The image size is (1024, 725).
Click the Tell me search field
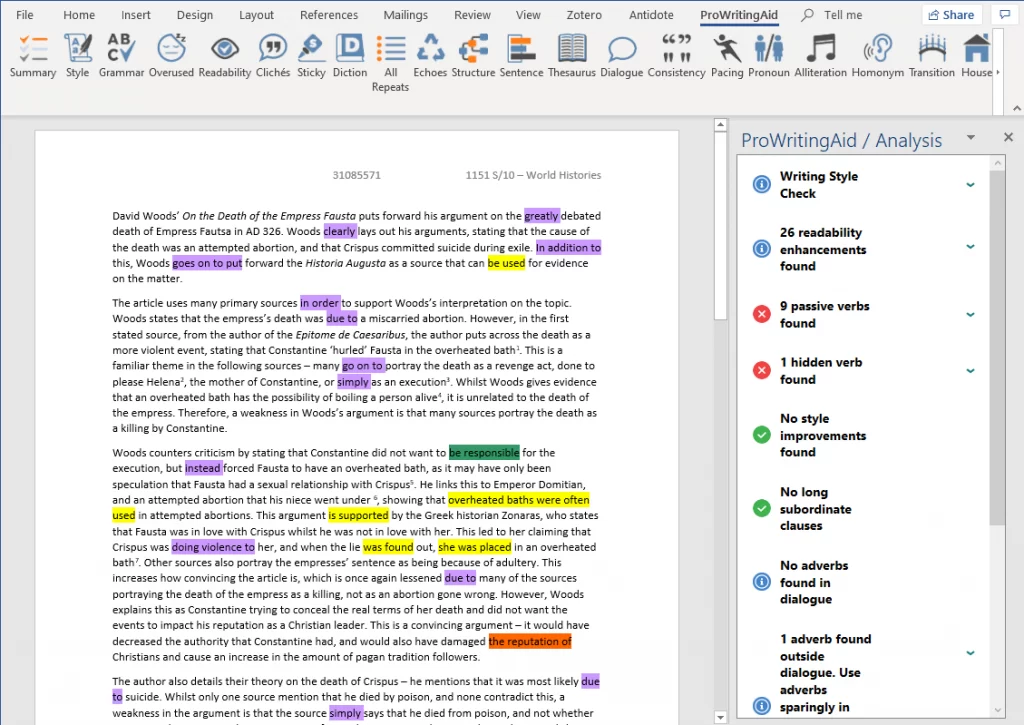coord(843,14)
